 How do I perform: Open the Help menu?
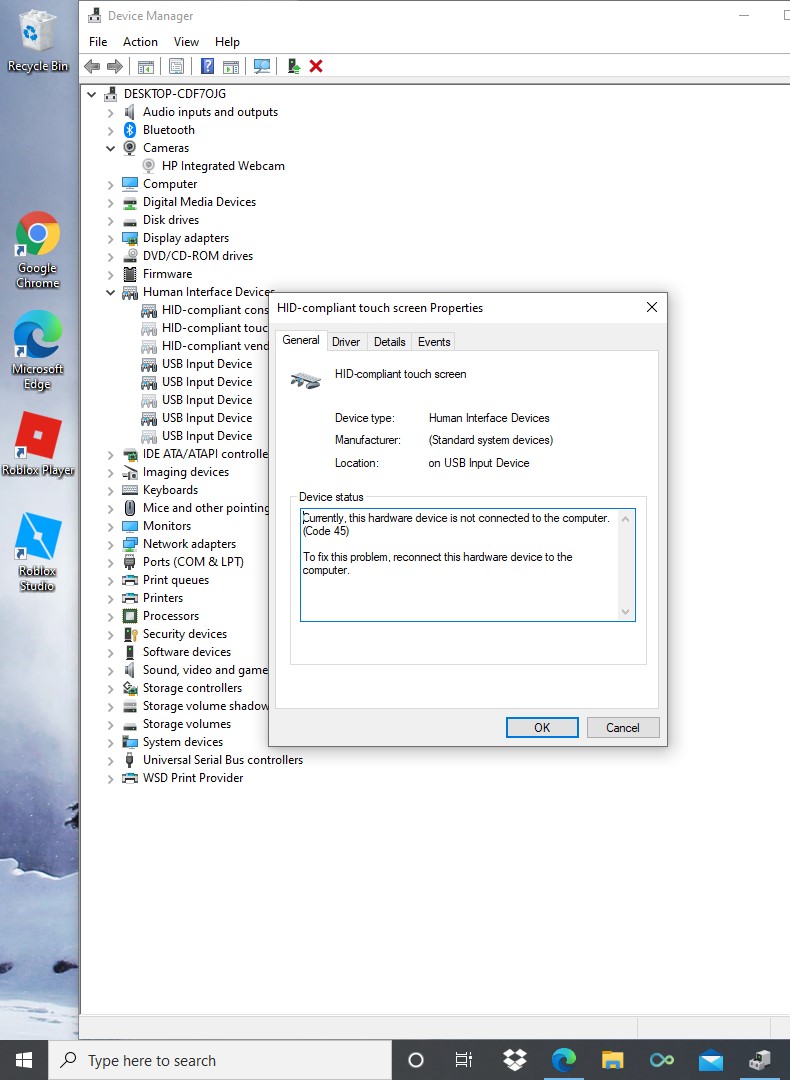coord(227,42)
